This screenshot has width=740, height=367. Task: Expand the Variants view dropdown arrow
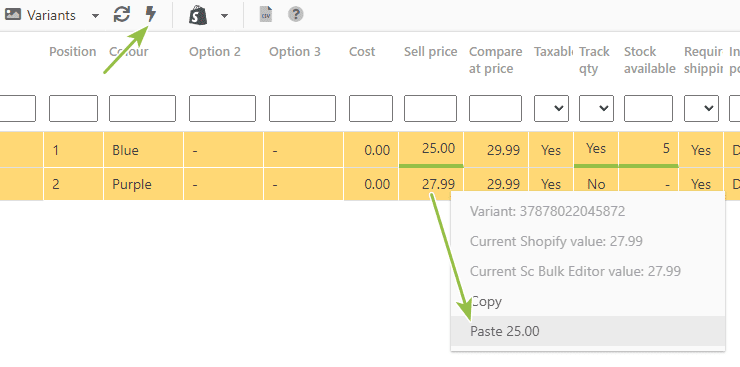95,16
